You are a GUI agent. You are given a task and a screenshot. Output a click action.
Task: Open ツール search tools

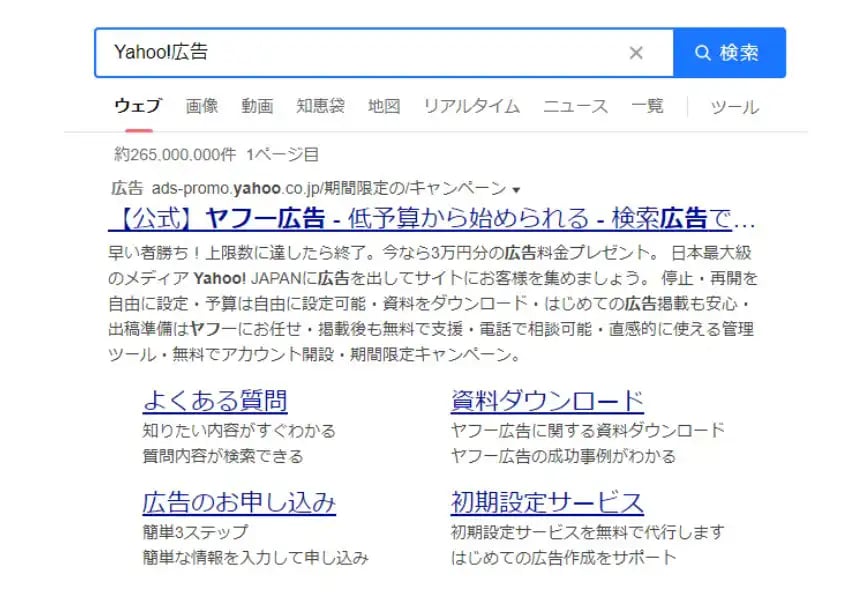[734, 107]
